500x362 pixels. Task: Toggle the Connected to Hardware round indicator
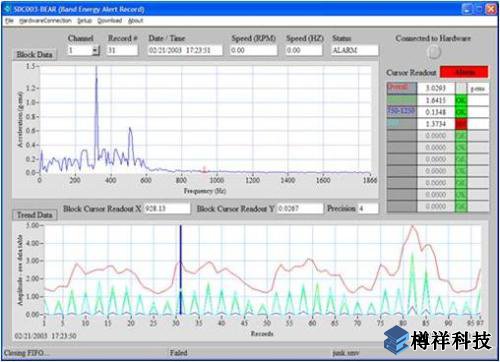click(x=434, y=52)
